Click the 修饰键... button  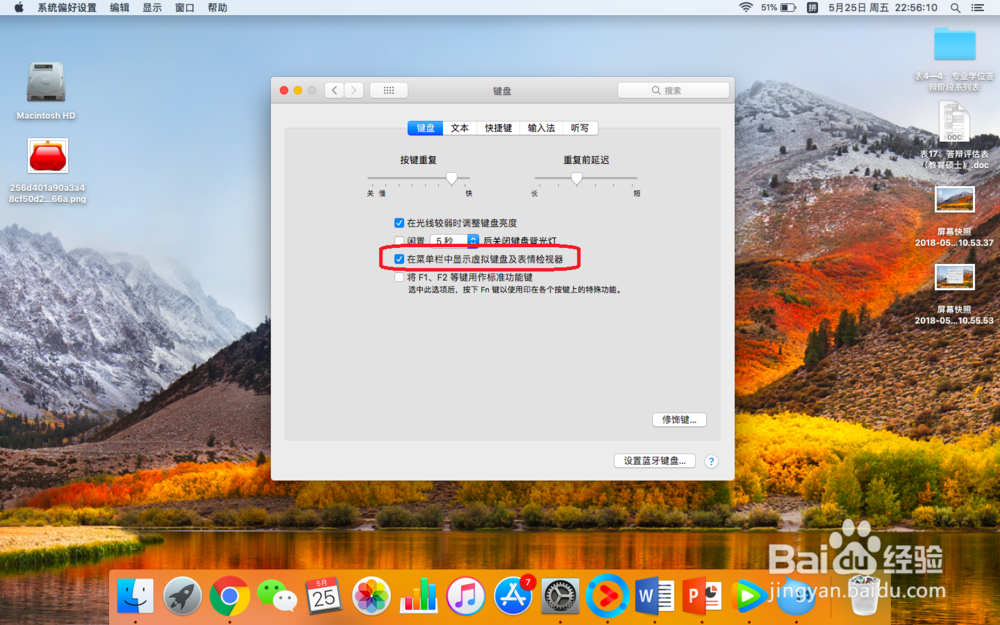pos(679,420)
